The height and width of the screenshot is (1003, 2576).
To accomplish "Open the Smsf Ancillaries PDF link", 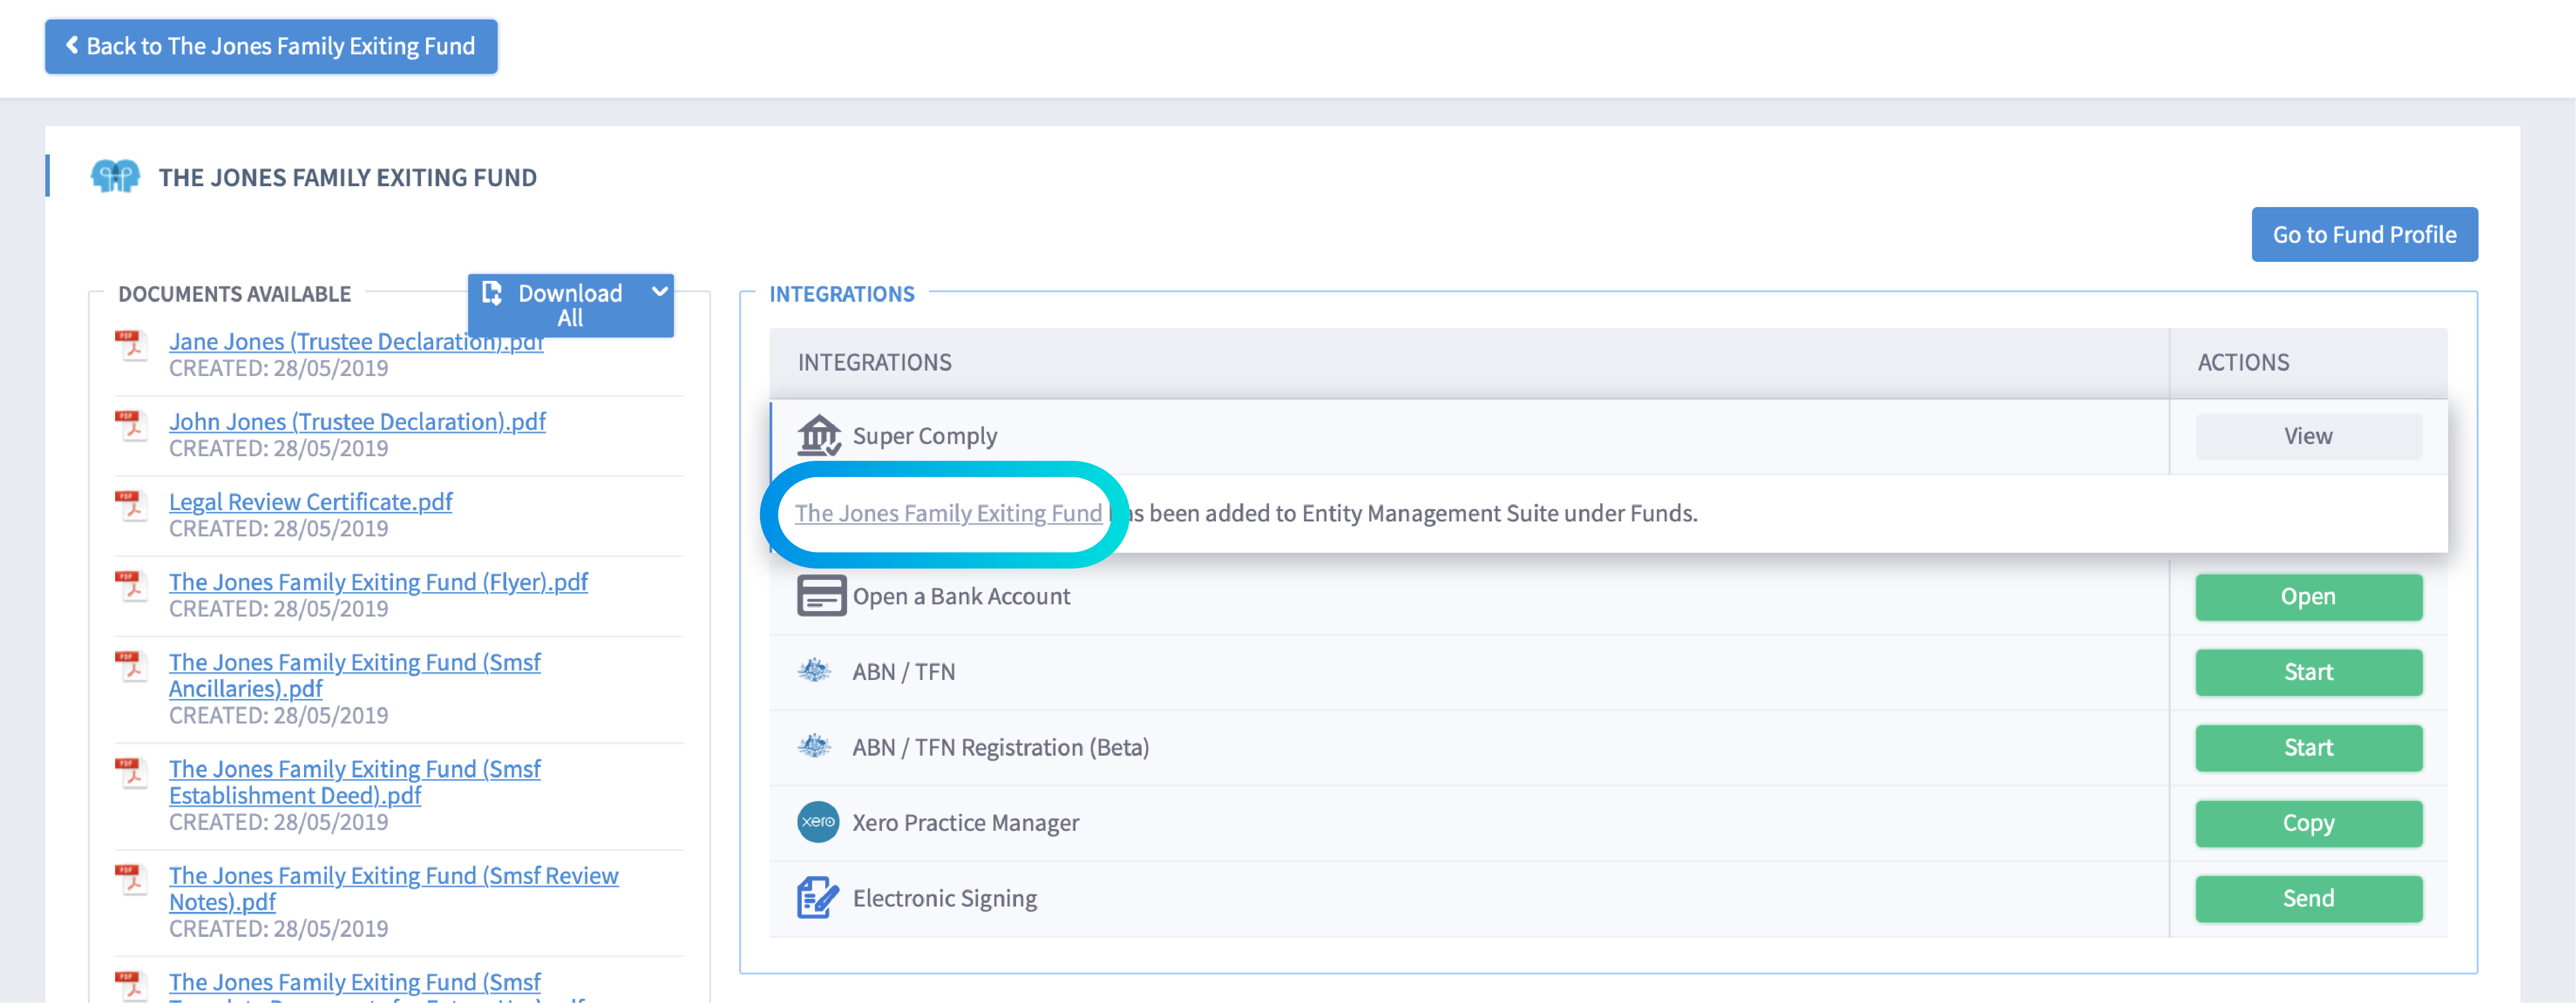I will coord(354,675).
